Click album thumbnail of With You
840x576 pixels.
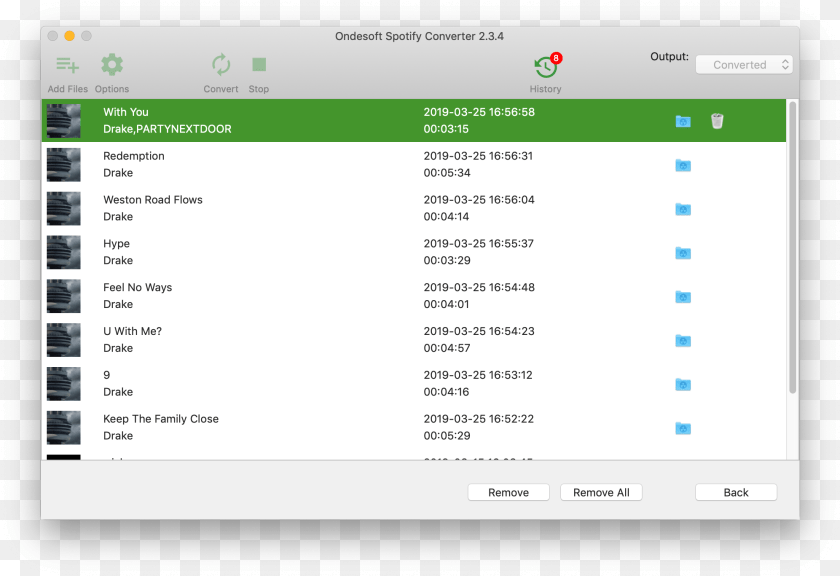pyautogui.click(x=64, y=121)
